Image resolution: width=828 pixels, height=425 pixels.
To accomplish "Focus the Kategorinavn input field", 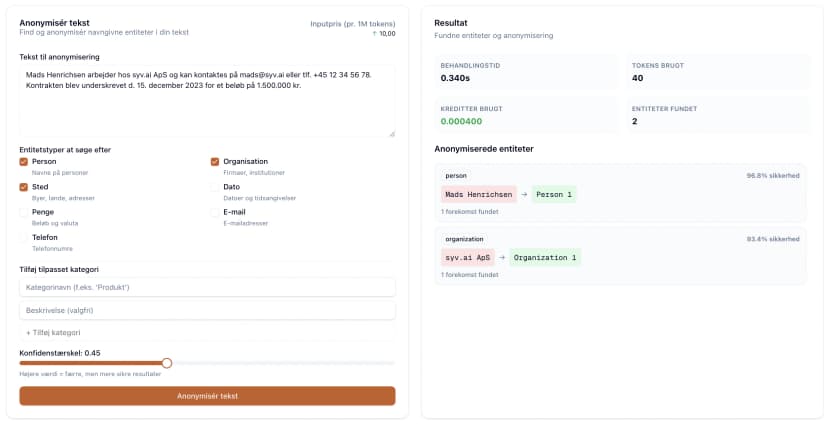I will 207,287.
